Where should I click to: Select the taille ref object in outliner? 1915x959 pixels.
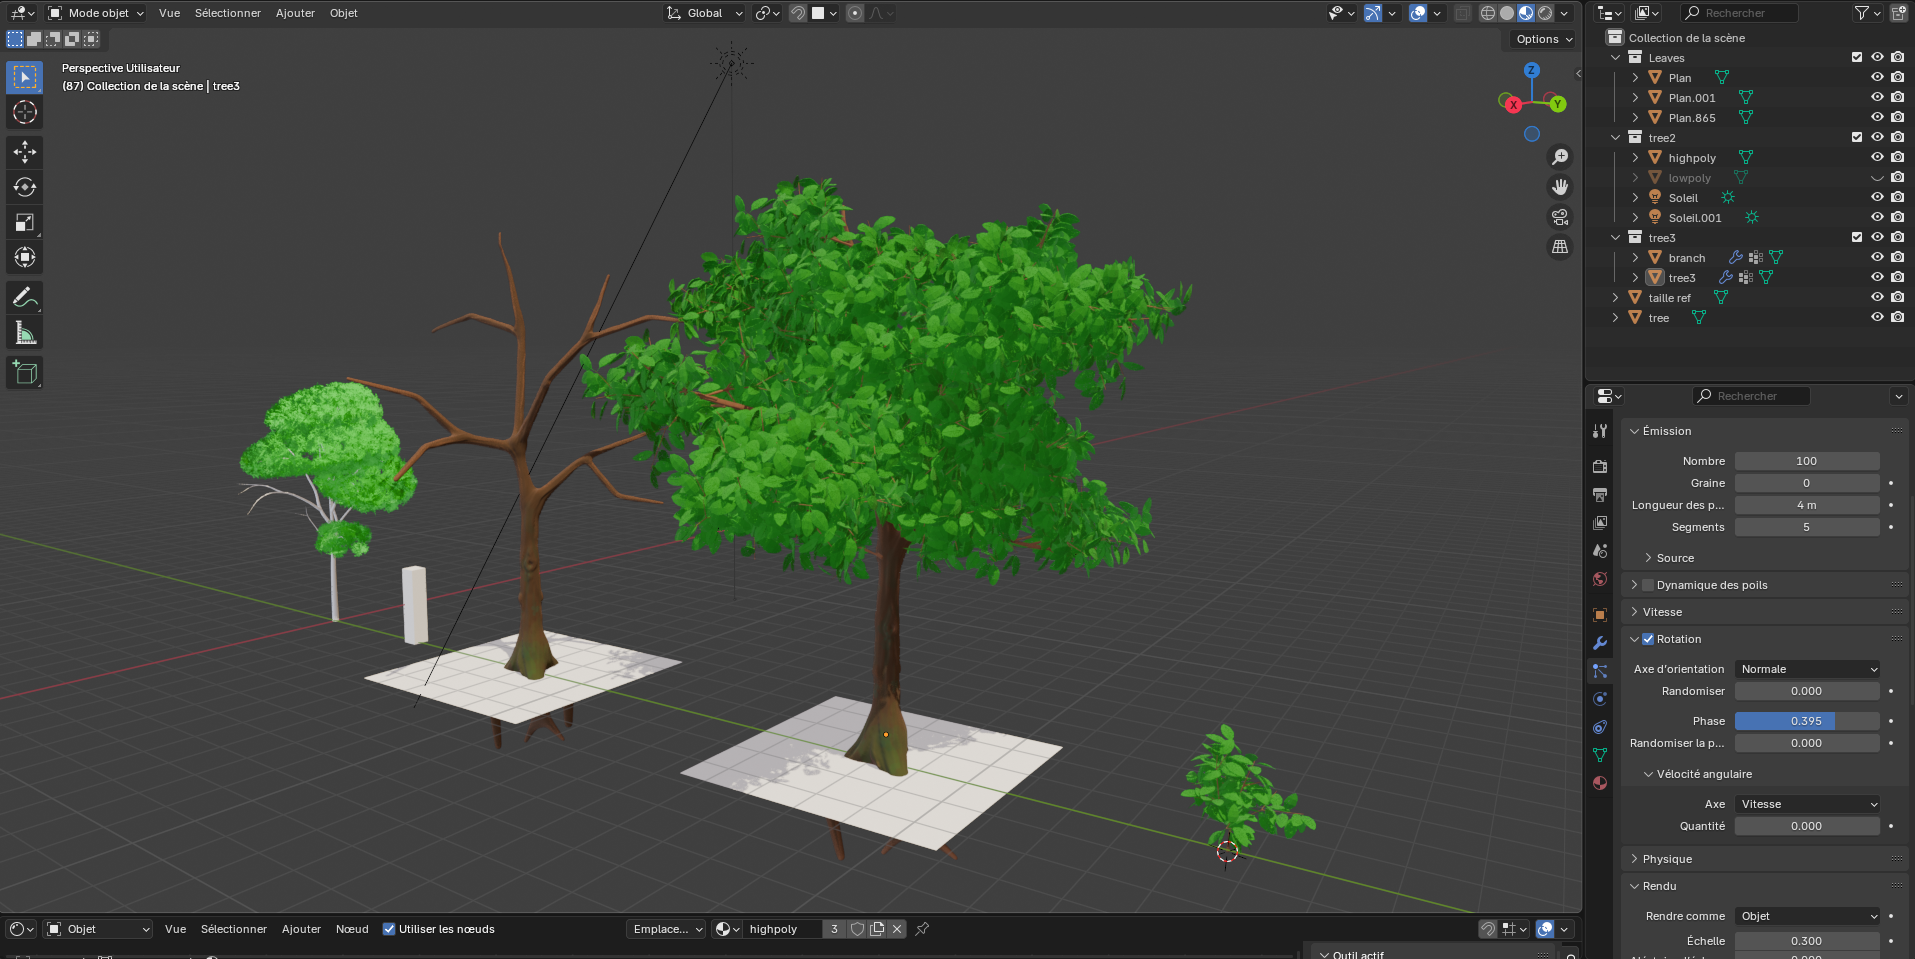click(x=1669, y=298)
